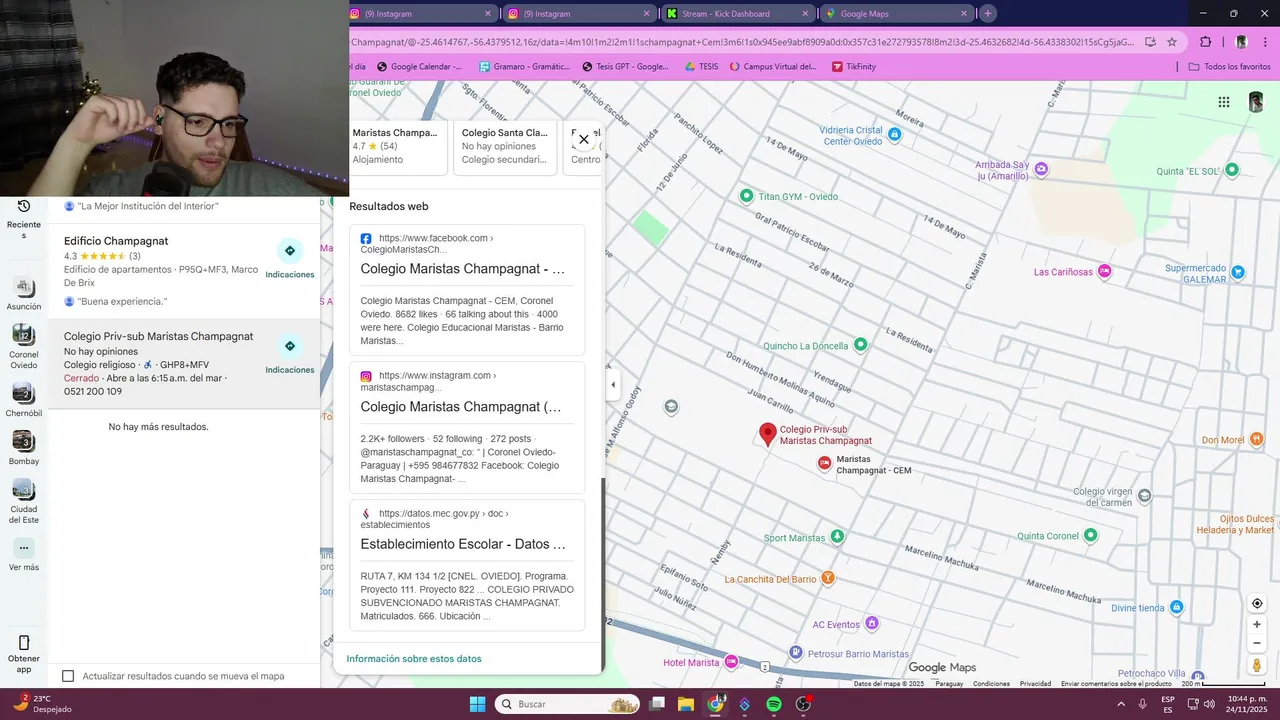Switch to the Google Maps tab
The height and width of the screenshot is (720, 1280).
coord(896,14)
